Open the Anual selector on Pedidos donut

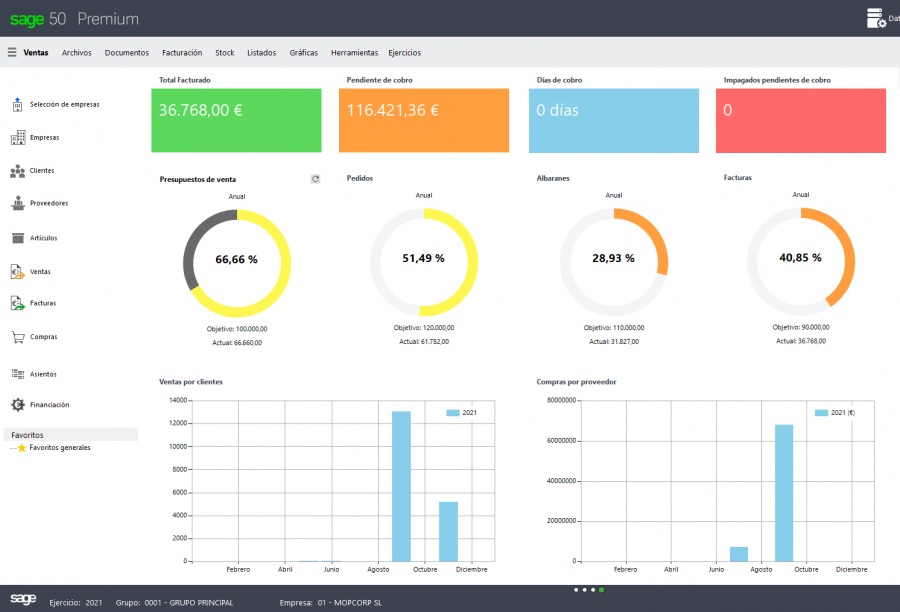coord(424,196)
